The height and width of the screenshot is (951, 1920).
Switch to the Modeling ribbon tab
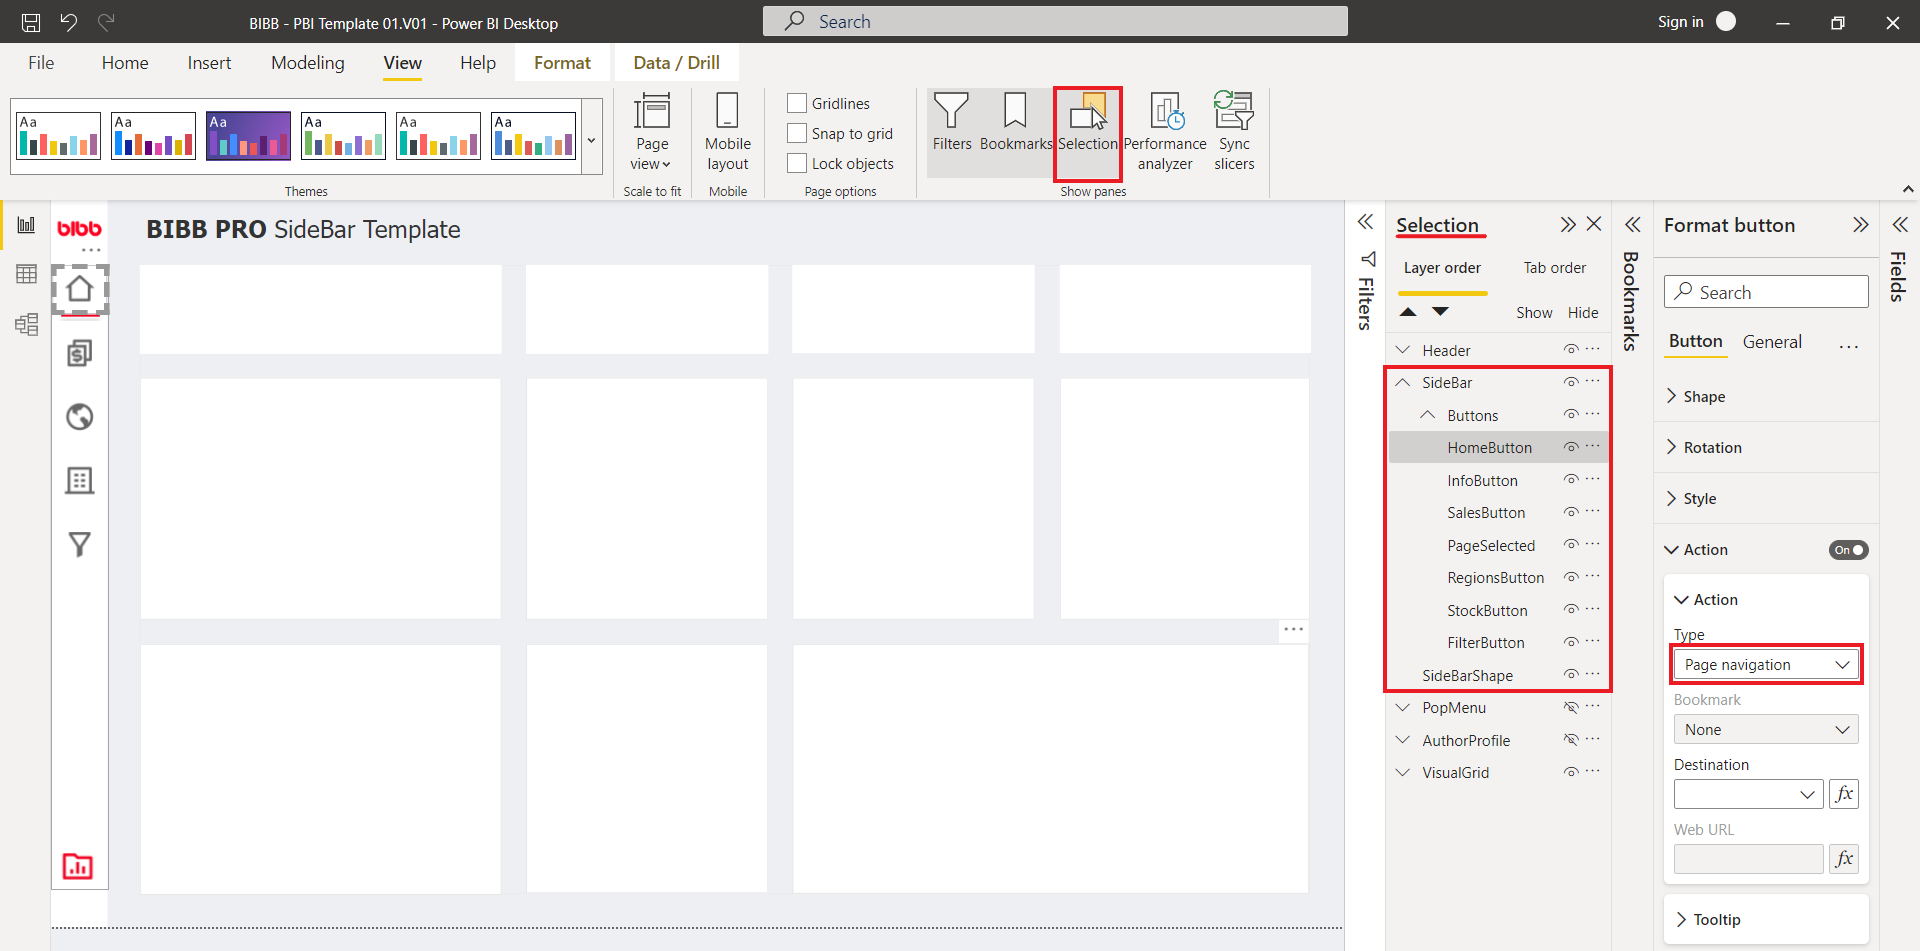point(307,62)
